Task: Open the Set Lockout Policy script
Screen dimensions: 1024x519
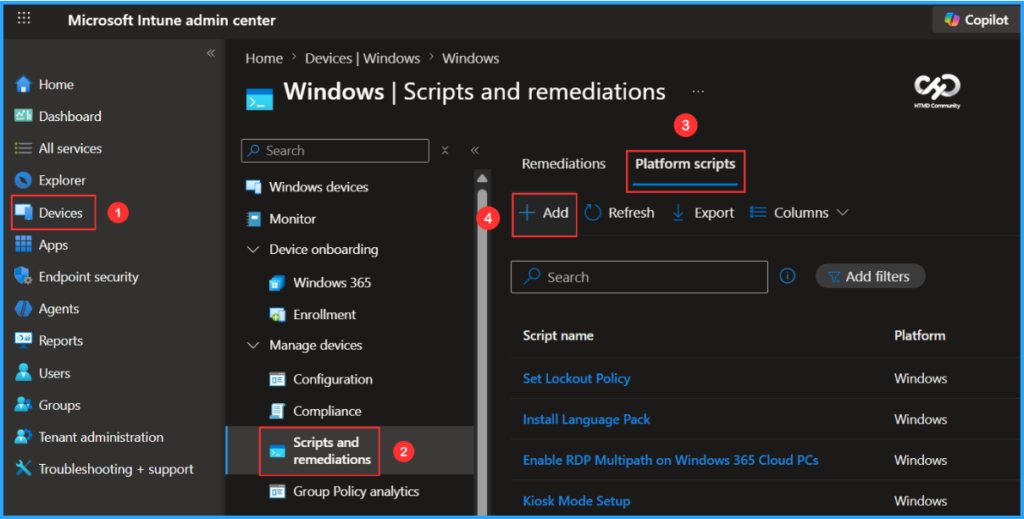Action: pyautogui.click(x=576, y=379)
